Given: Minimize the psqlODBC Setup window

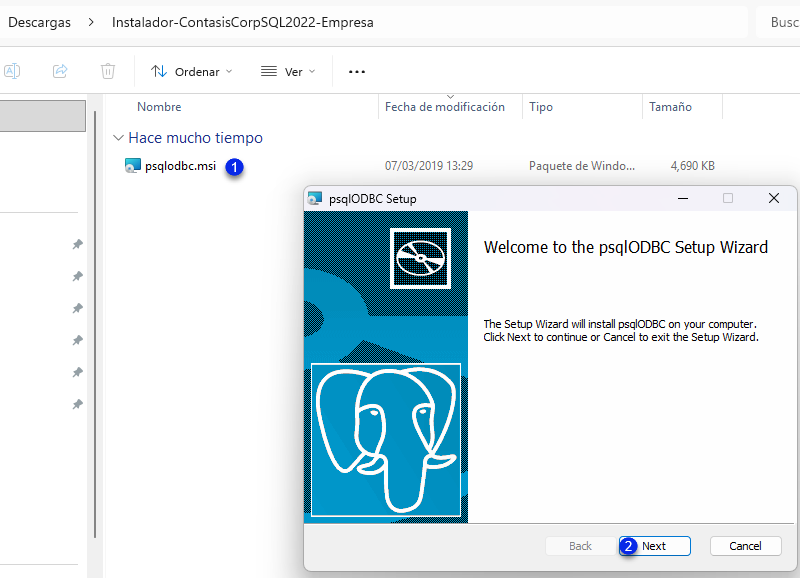Looking at the screenshot, I should [683, 198].
